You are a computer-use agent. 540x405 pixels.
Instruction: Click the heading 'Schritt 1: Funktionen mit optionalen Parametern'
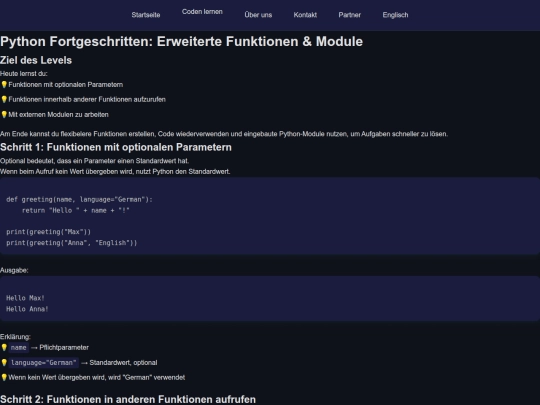116,147
